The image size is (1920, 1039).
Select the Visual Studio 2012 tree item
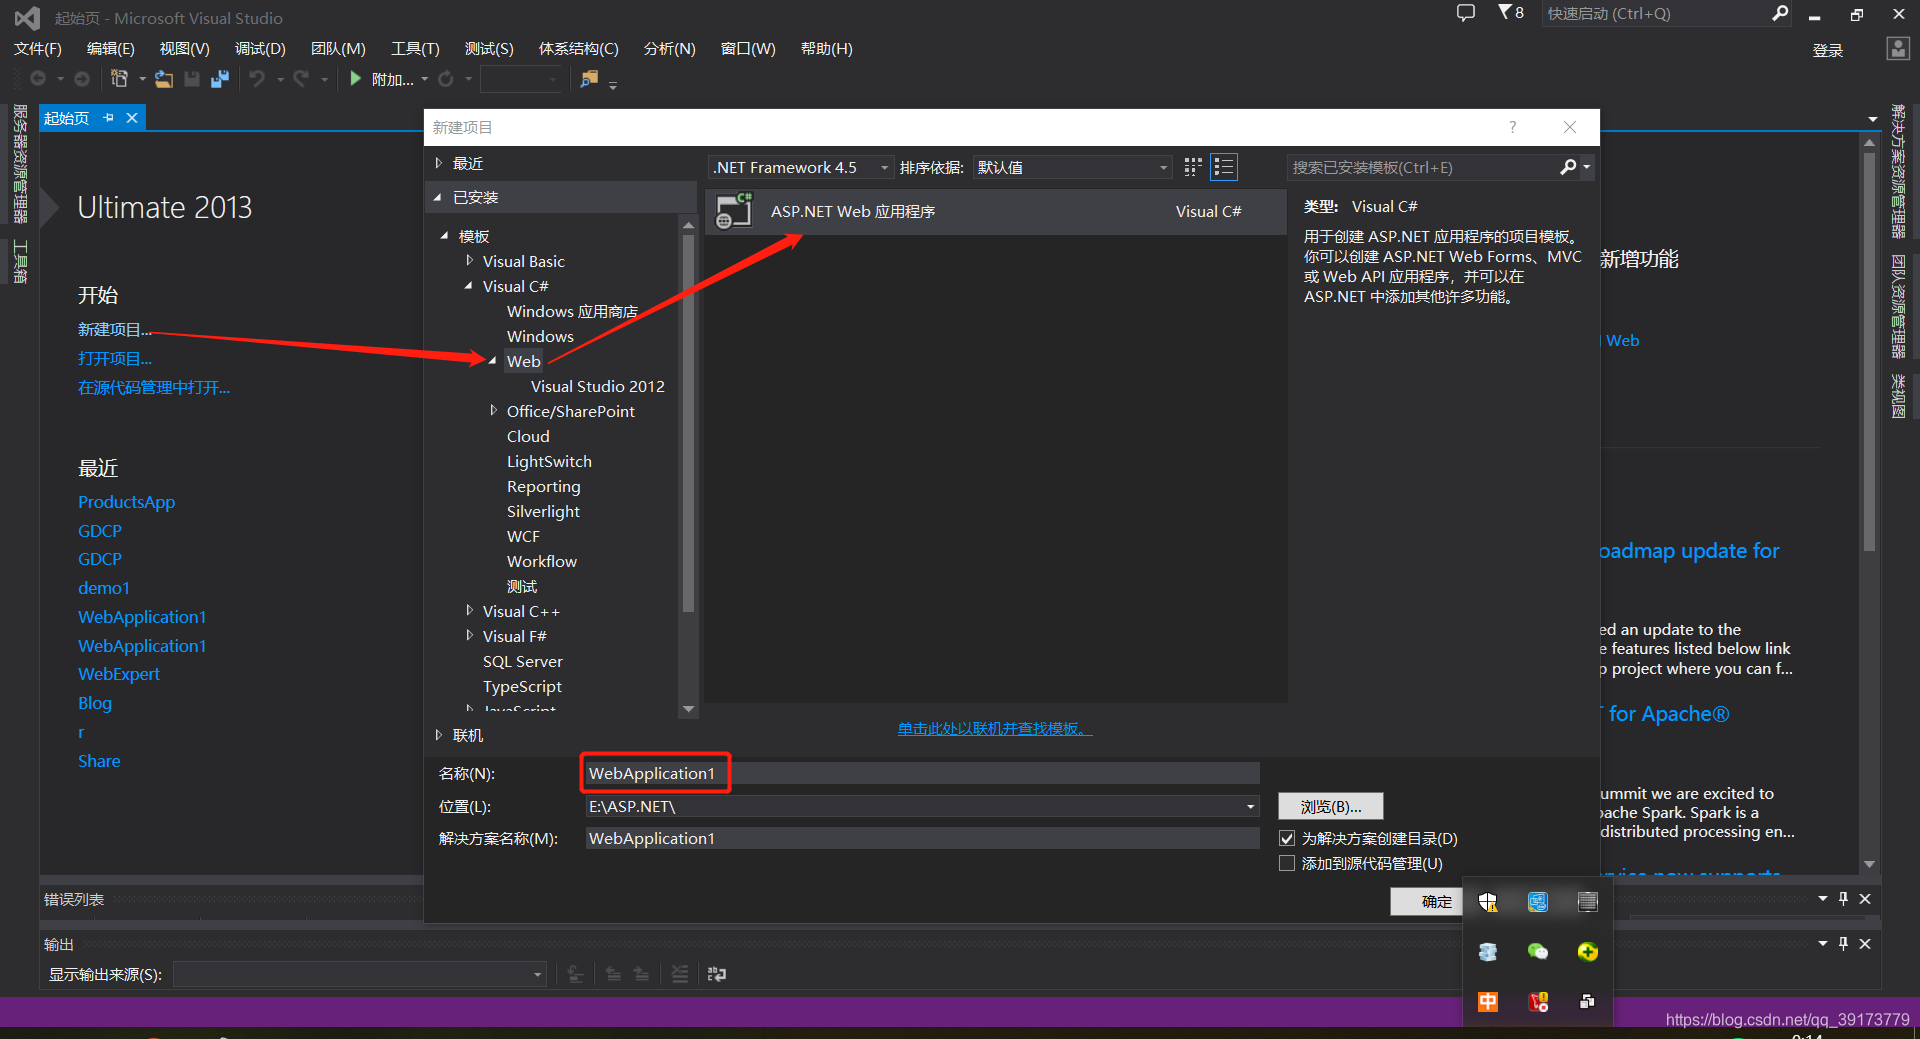tap(597, 386)
